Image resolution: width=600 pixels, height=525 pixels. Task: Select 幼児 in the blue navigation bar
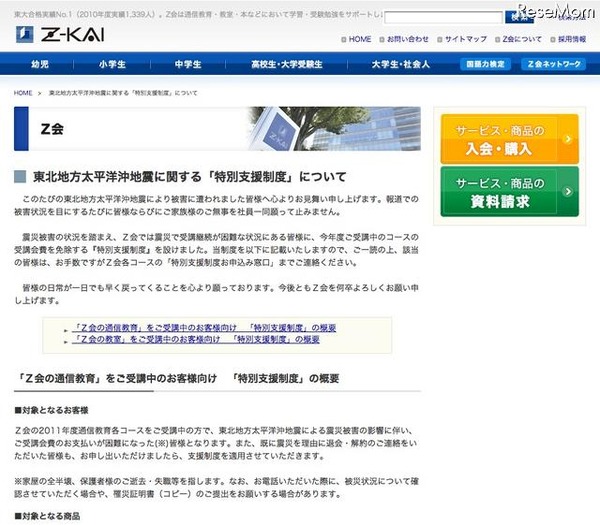pyautogui.click(x=40, y=64)
